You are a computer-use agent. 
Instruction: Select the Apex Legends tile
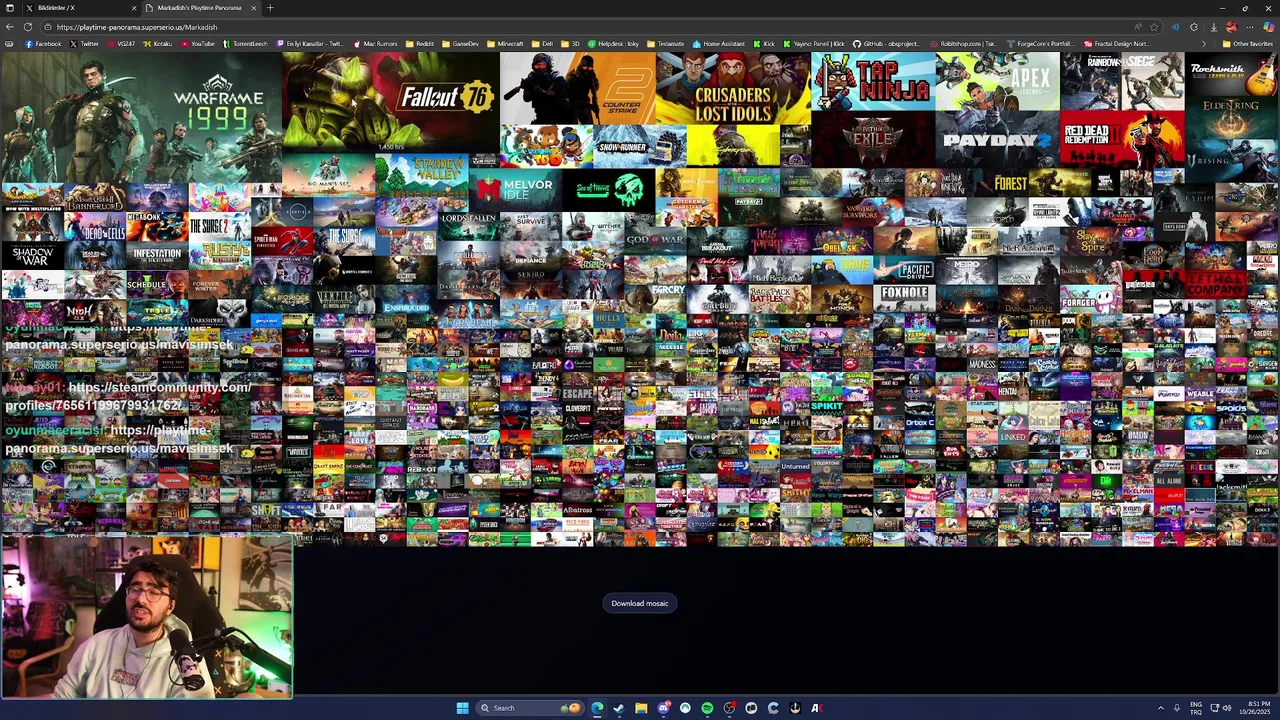tap(997, 82)
